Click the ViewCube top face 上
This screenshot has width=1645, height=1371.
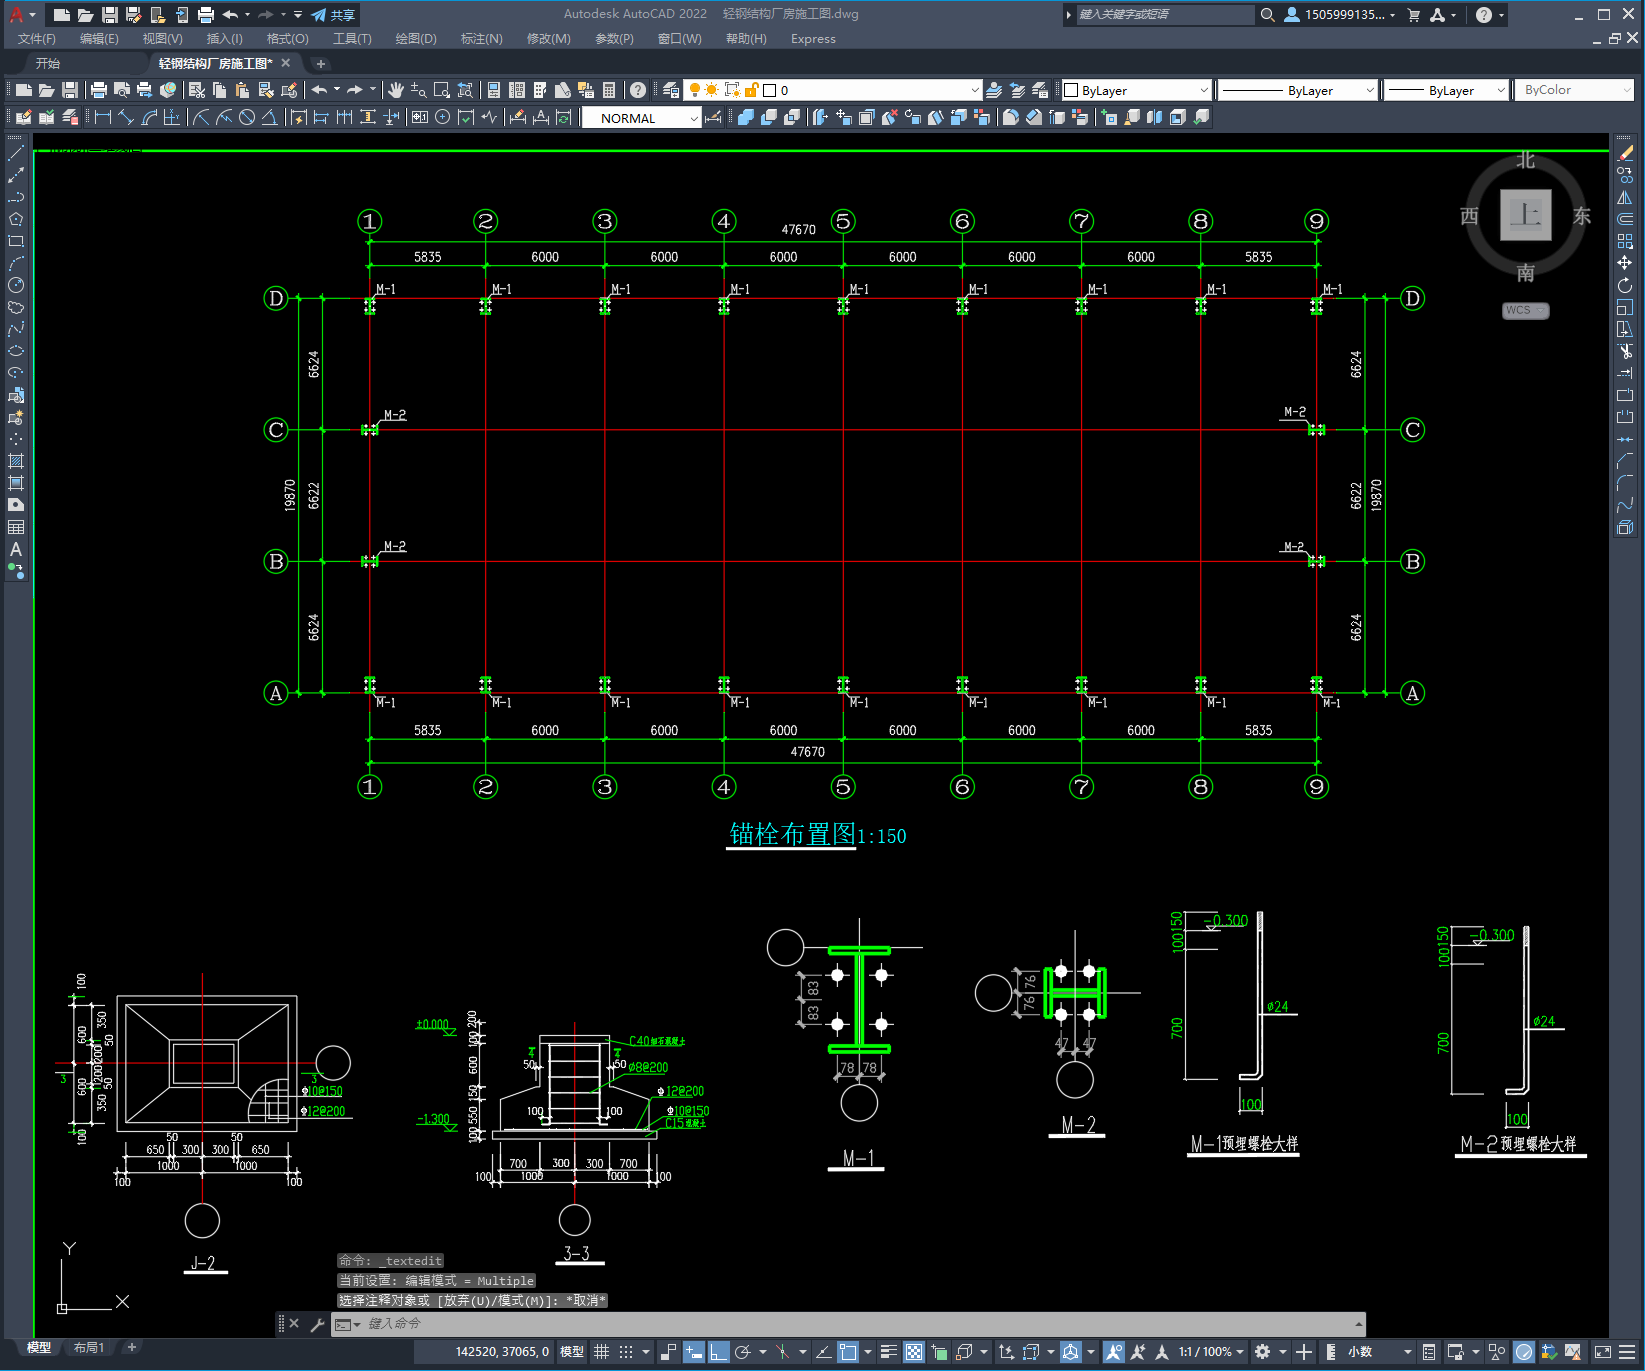point(1525,215)
